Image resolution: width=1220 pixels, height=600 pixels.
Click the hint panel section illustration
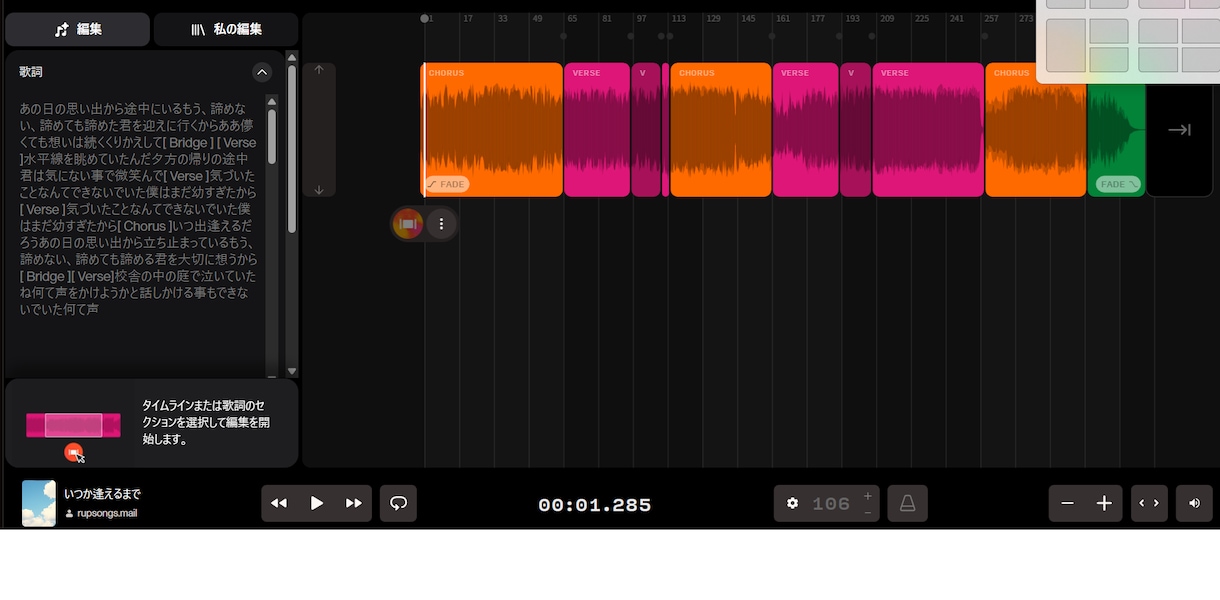coord(73,425)
